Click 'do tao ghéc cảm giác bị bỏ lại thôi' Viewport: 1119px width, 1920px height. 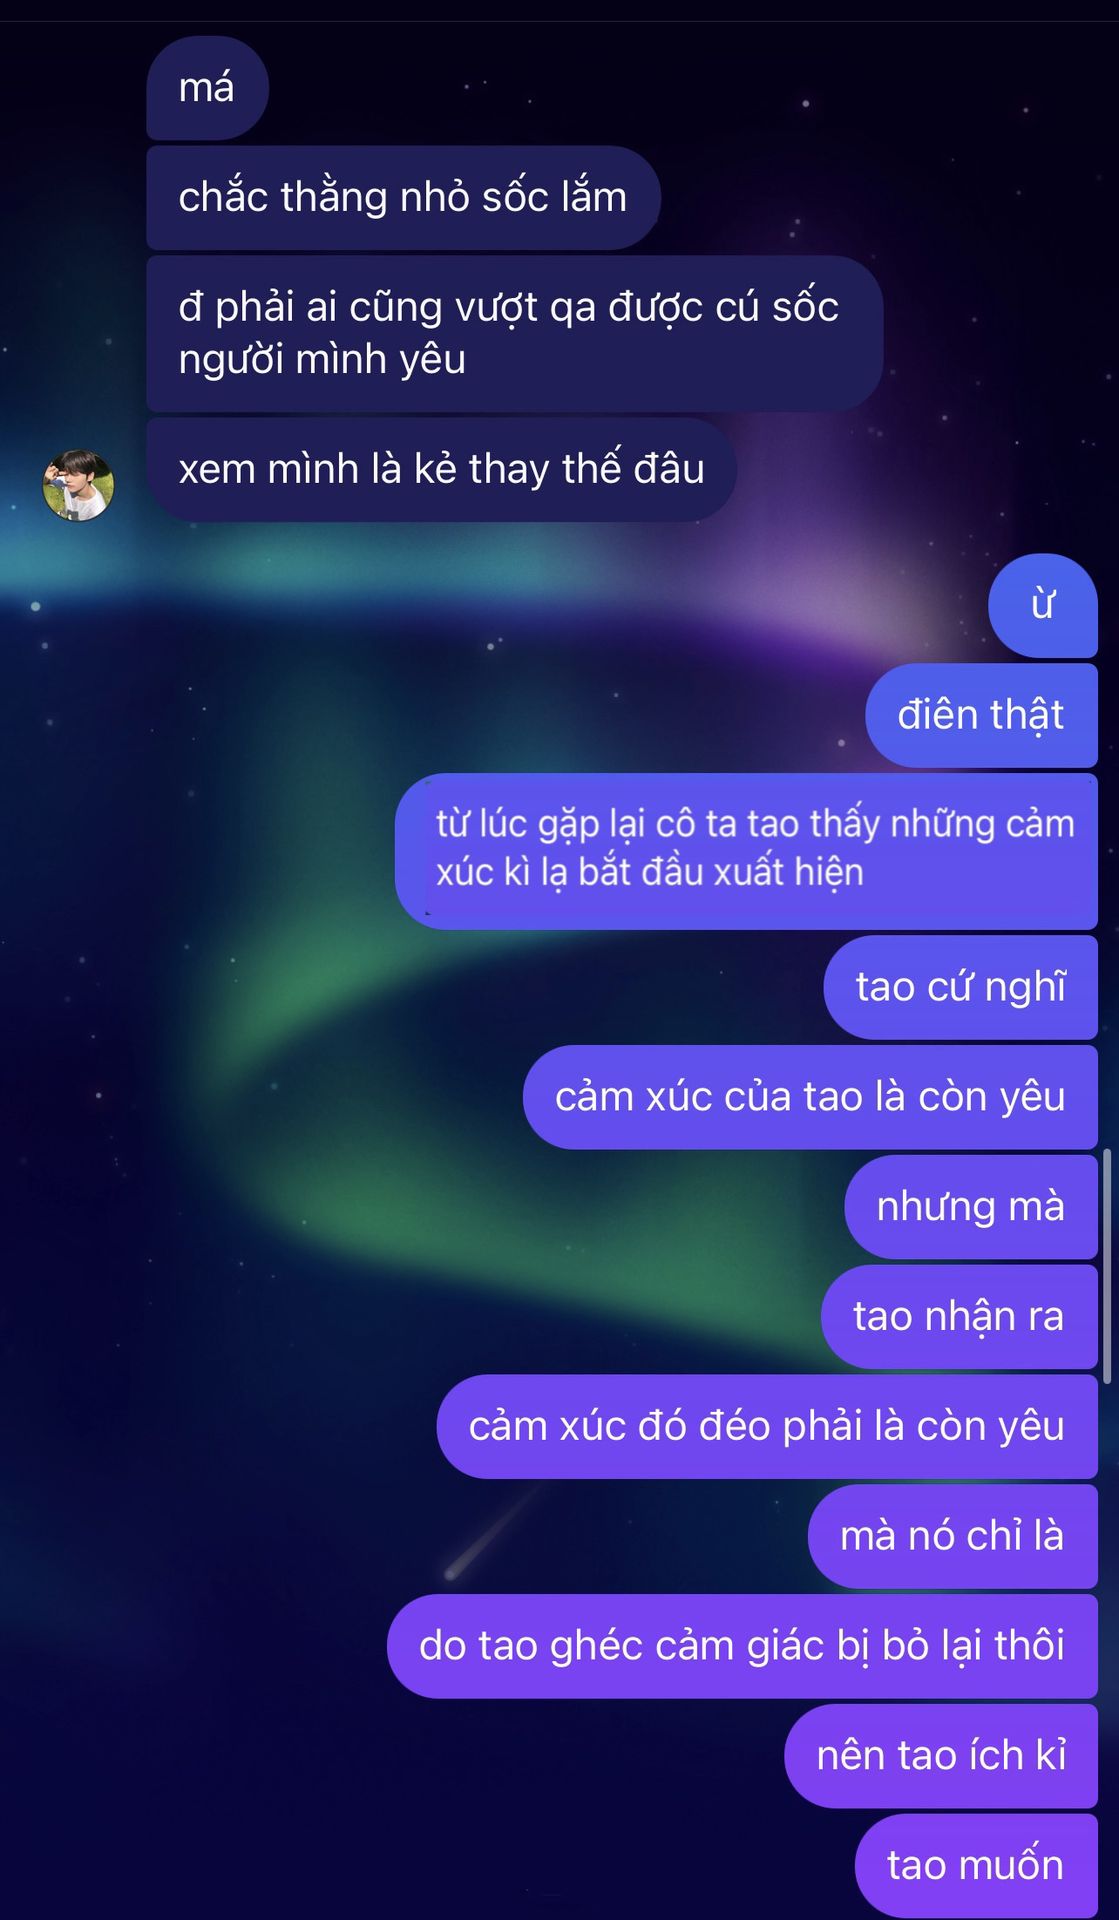tap(742, 1646)
